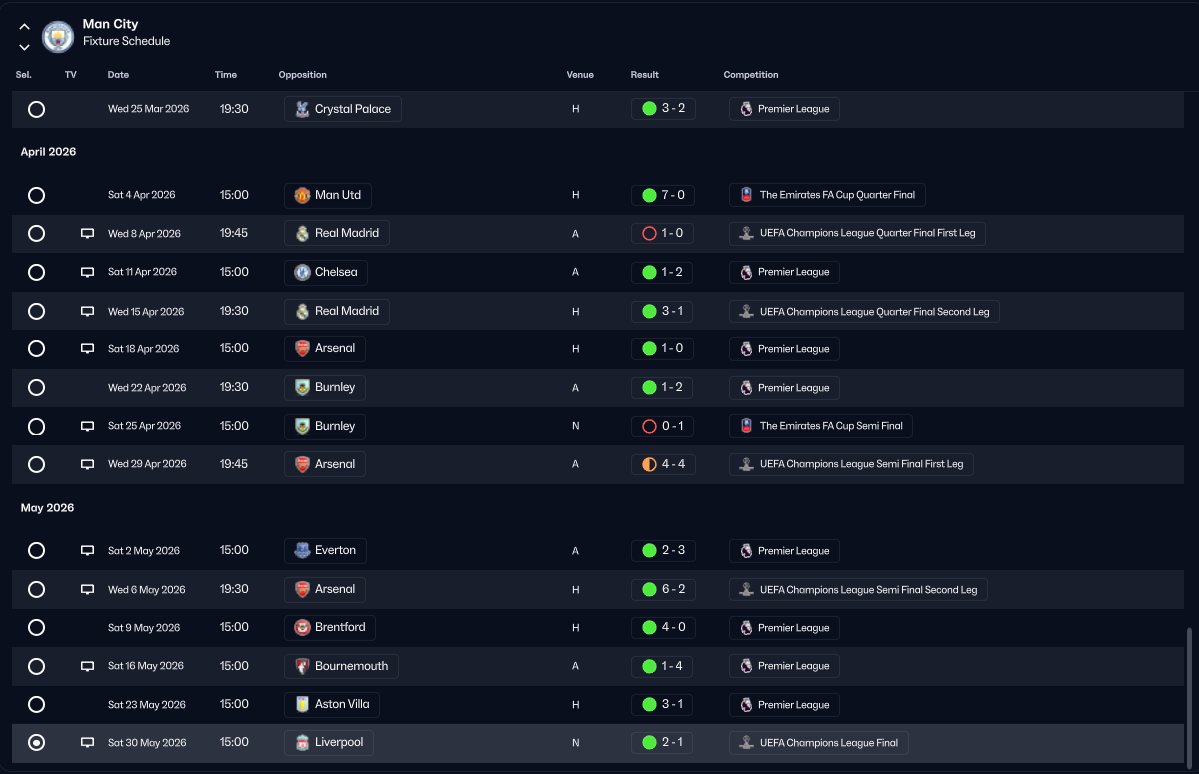Image resolution: width=1199 pixels, height=774 pixels.
Task: Click the orange draw indicator for Arsenal 4-4
Action: pos(649,464)
